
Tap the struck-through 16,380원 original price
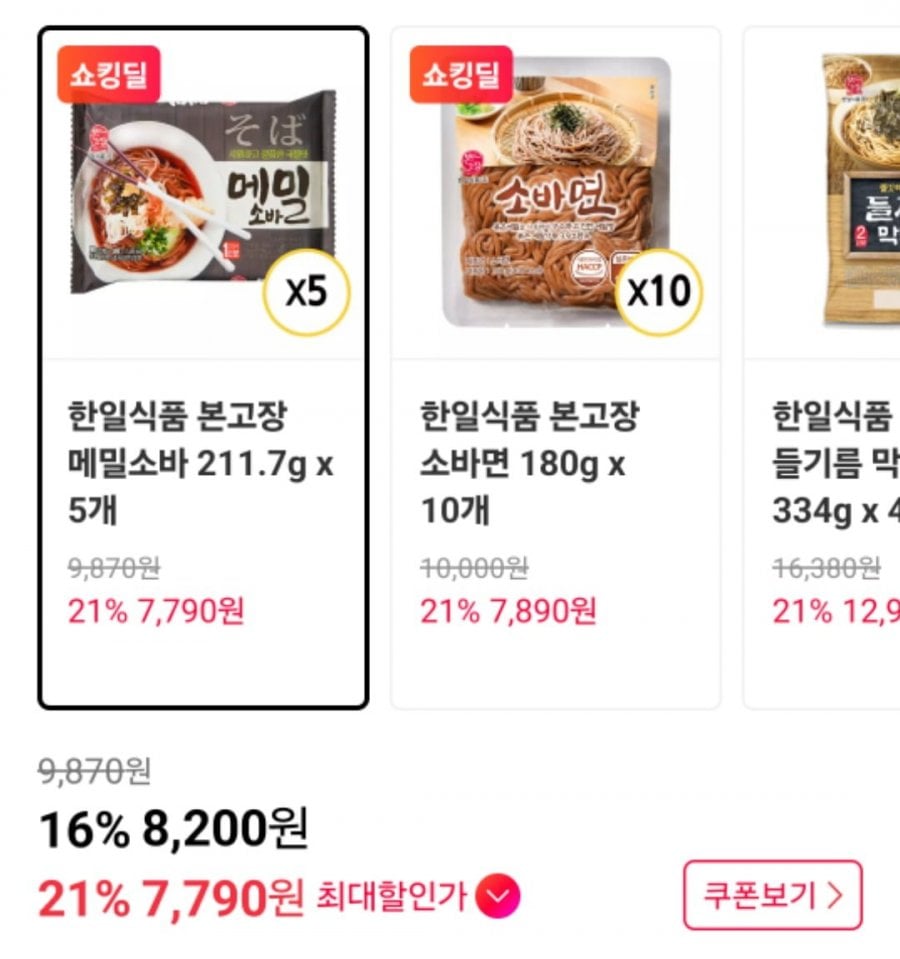(x=826, y=568)
